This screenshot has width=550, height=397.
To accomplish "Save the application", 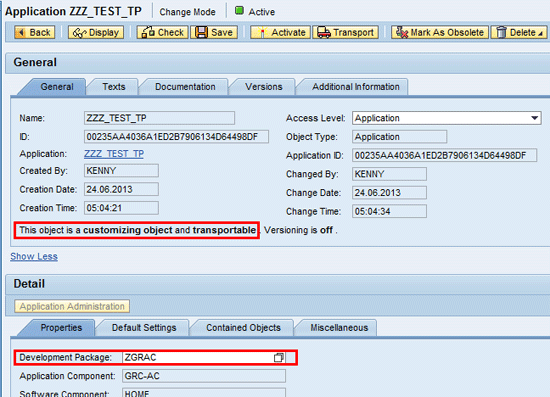I will (x=214, y=32).
